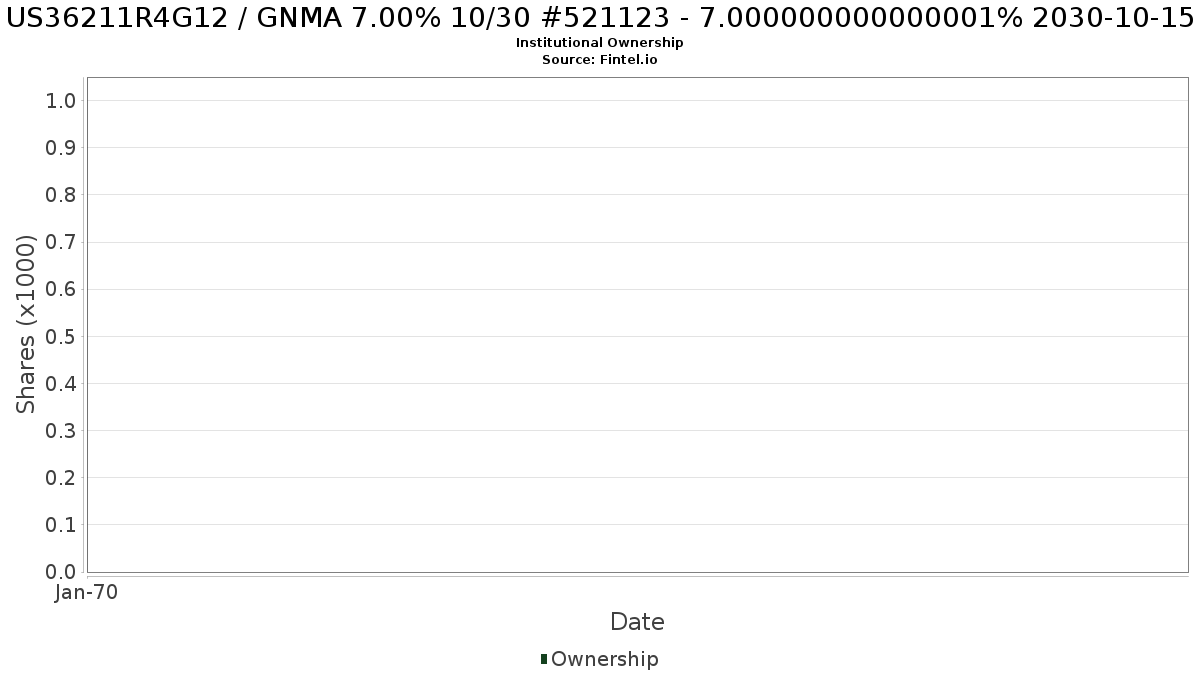This screenshot has width=1200, height=675.
Task: Click the Institutional Ownership subtitle
Action: click(x=600, y=43)
